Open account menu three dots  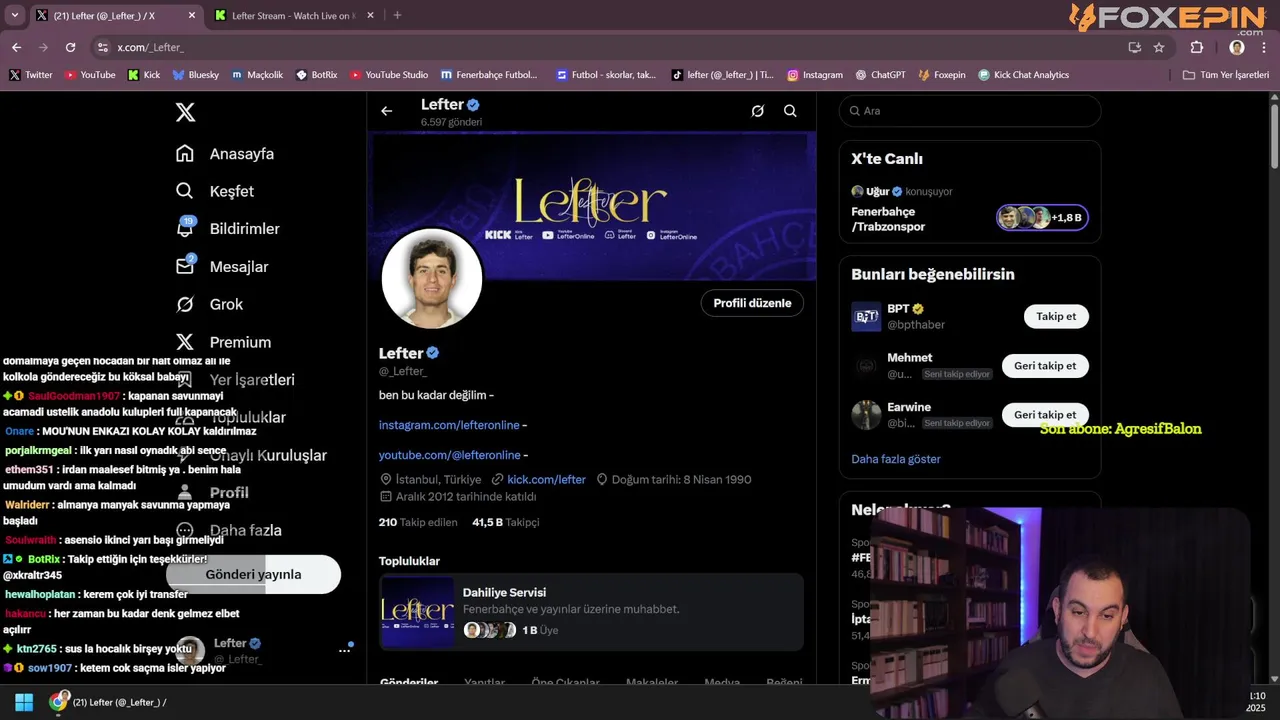pos(344,650)
